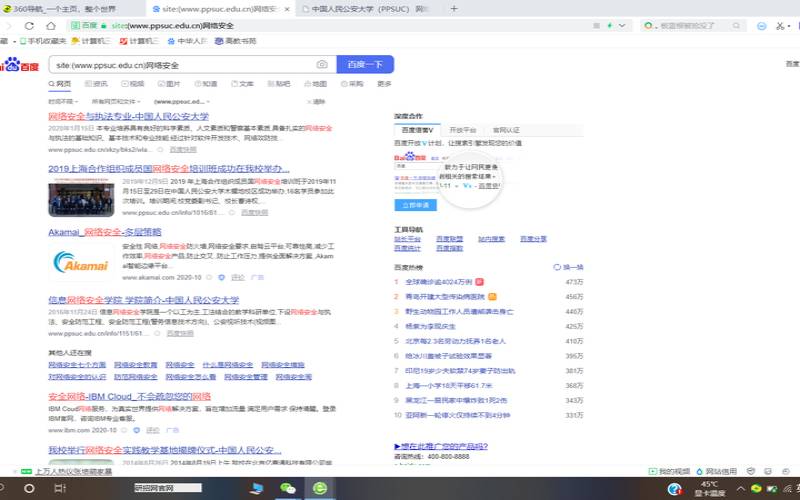Screen dimensions: 800x500
Task: Reload the page with the refresh icon
Action: (x=29, y=26)
